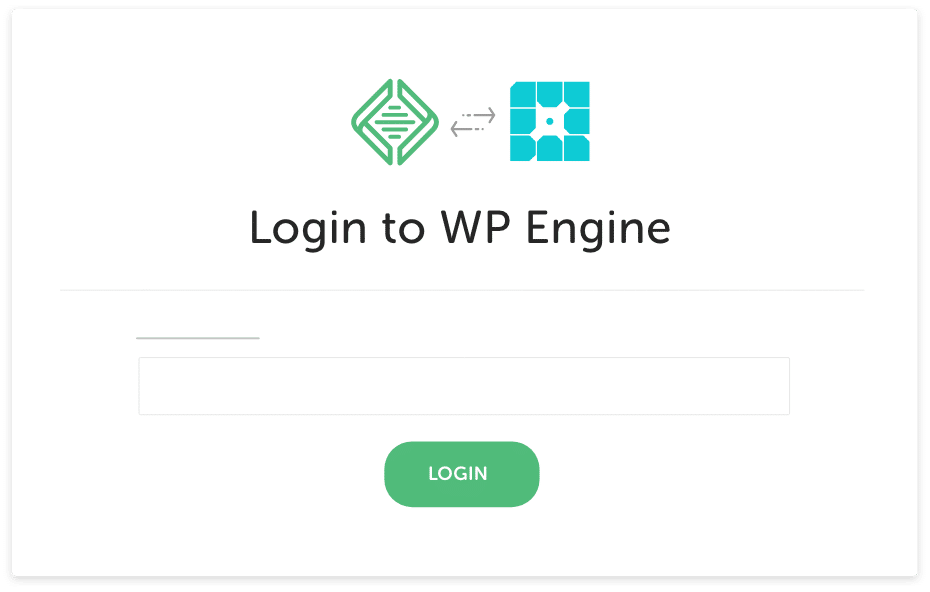The image size is (930, 592).
Task: Click the "Login to WP Engine" heading
Action: [460, 228]
